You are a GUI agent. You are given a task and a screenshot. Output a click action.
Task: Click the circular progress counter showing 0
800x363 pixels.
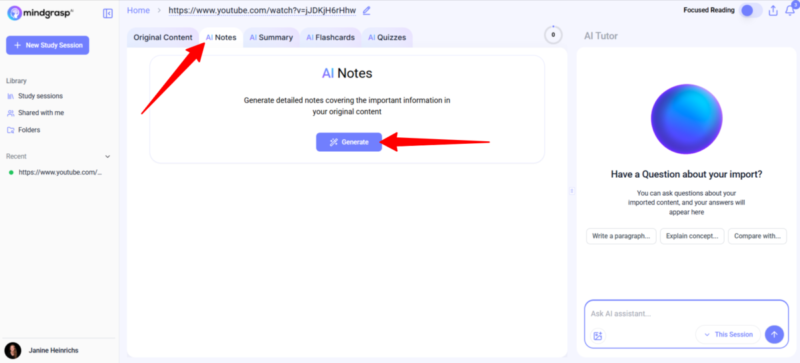553,35
